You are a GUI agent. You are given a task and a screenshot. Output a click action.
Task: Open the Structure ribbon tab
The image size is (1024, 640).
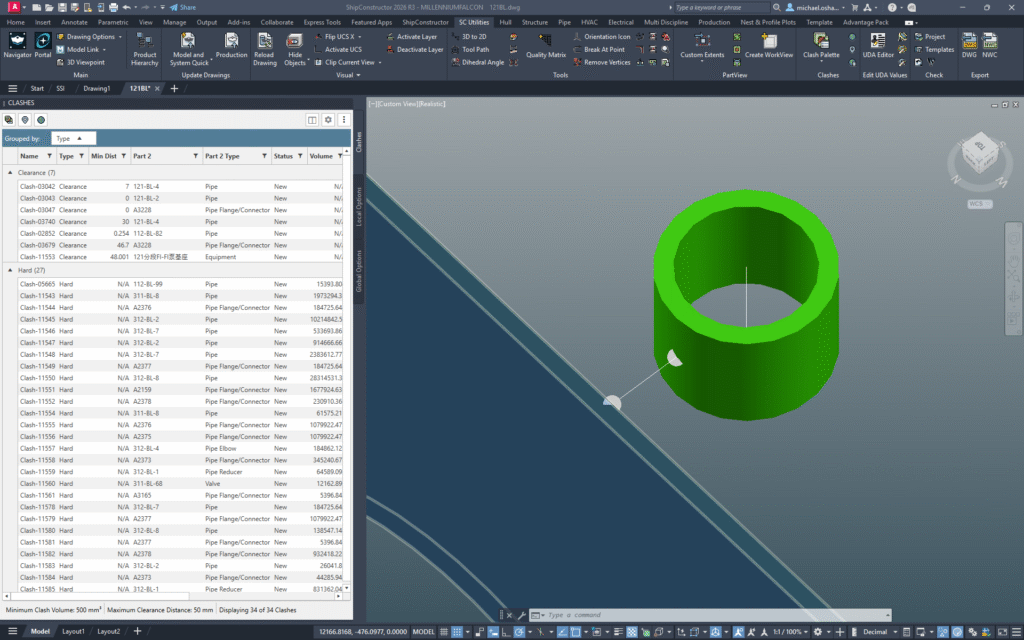[535, 21]
